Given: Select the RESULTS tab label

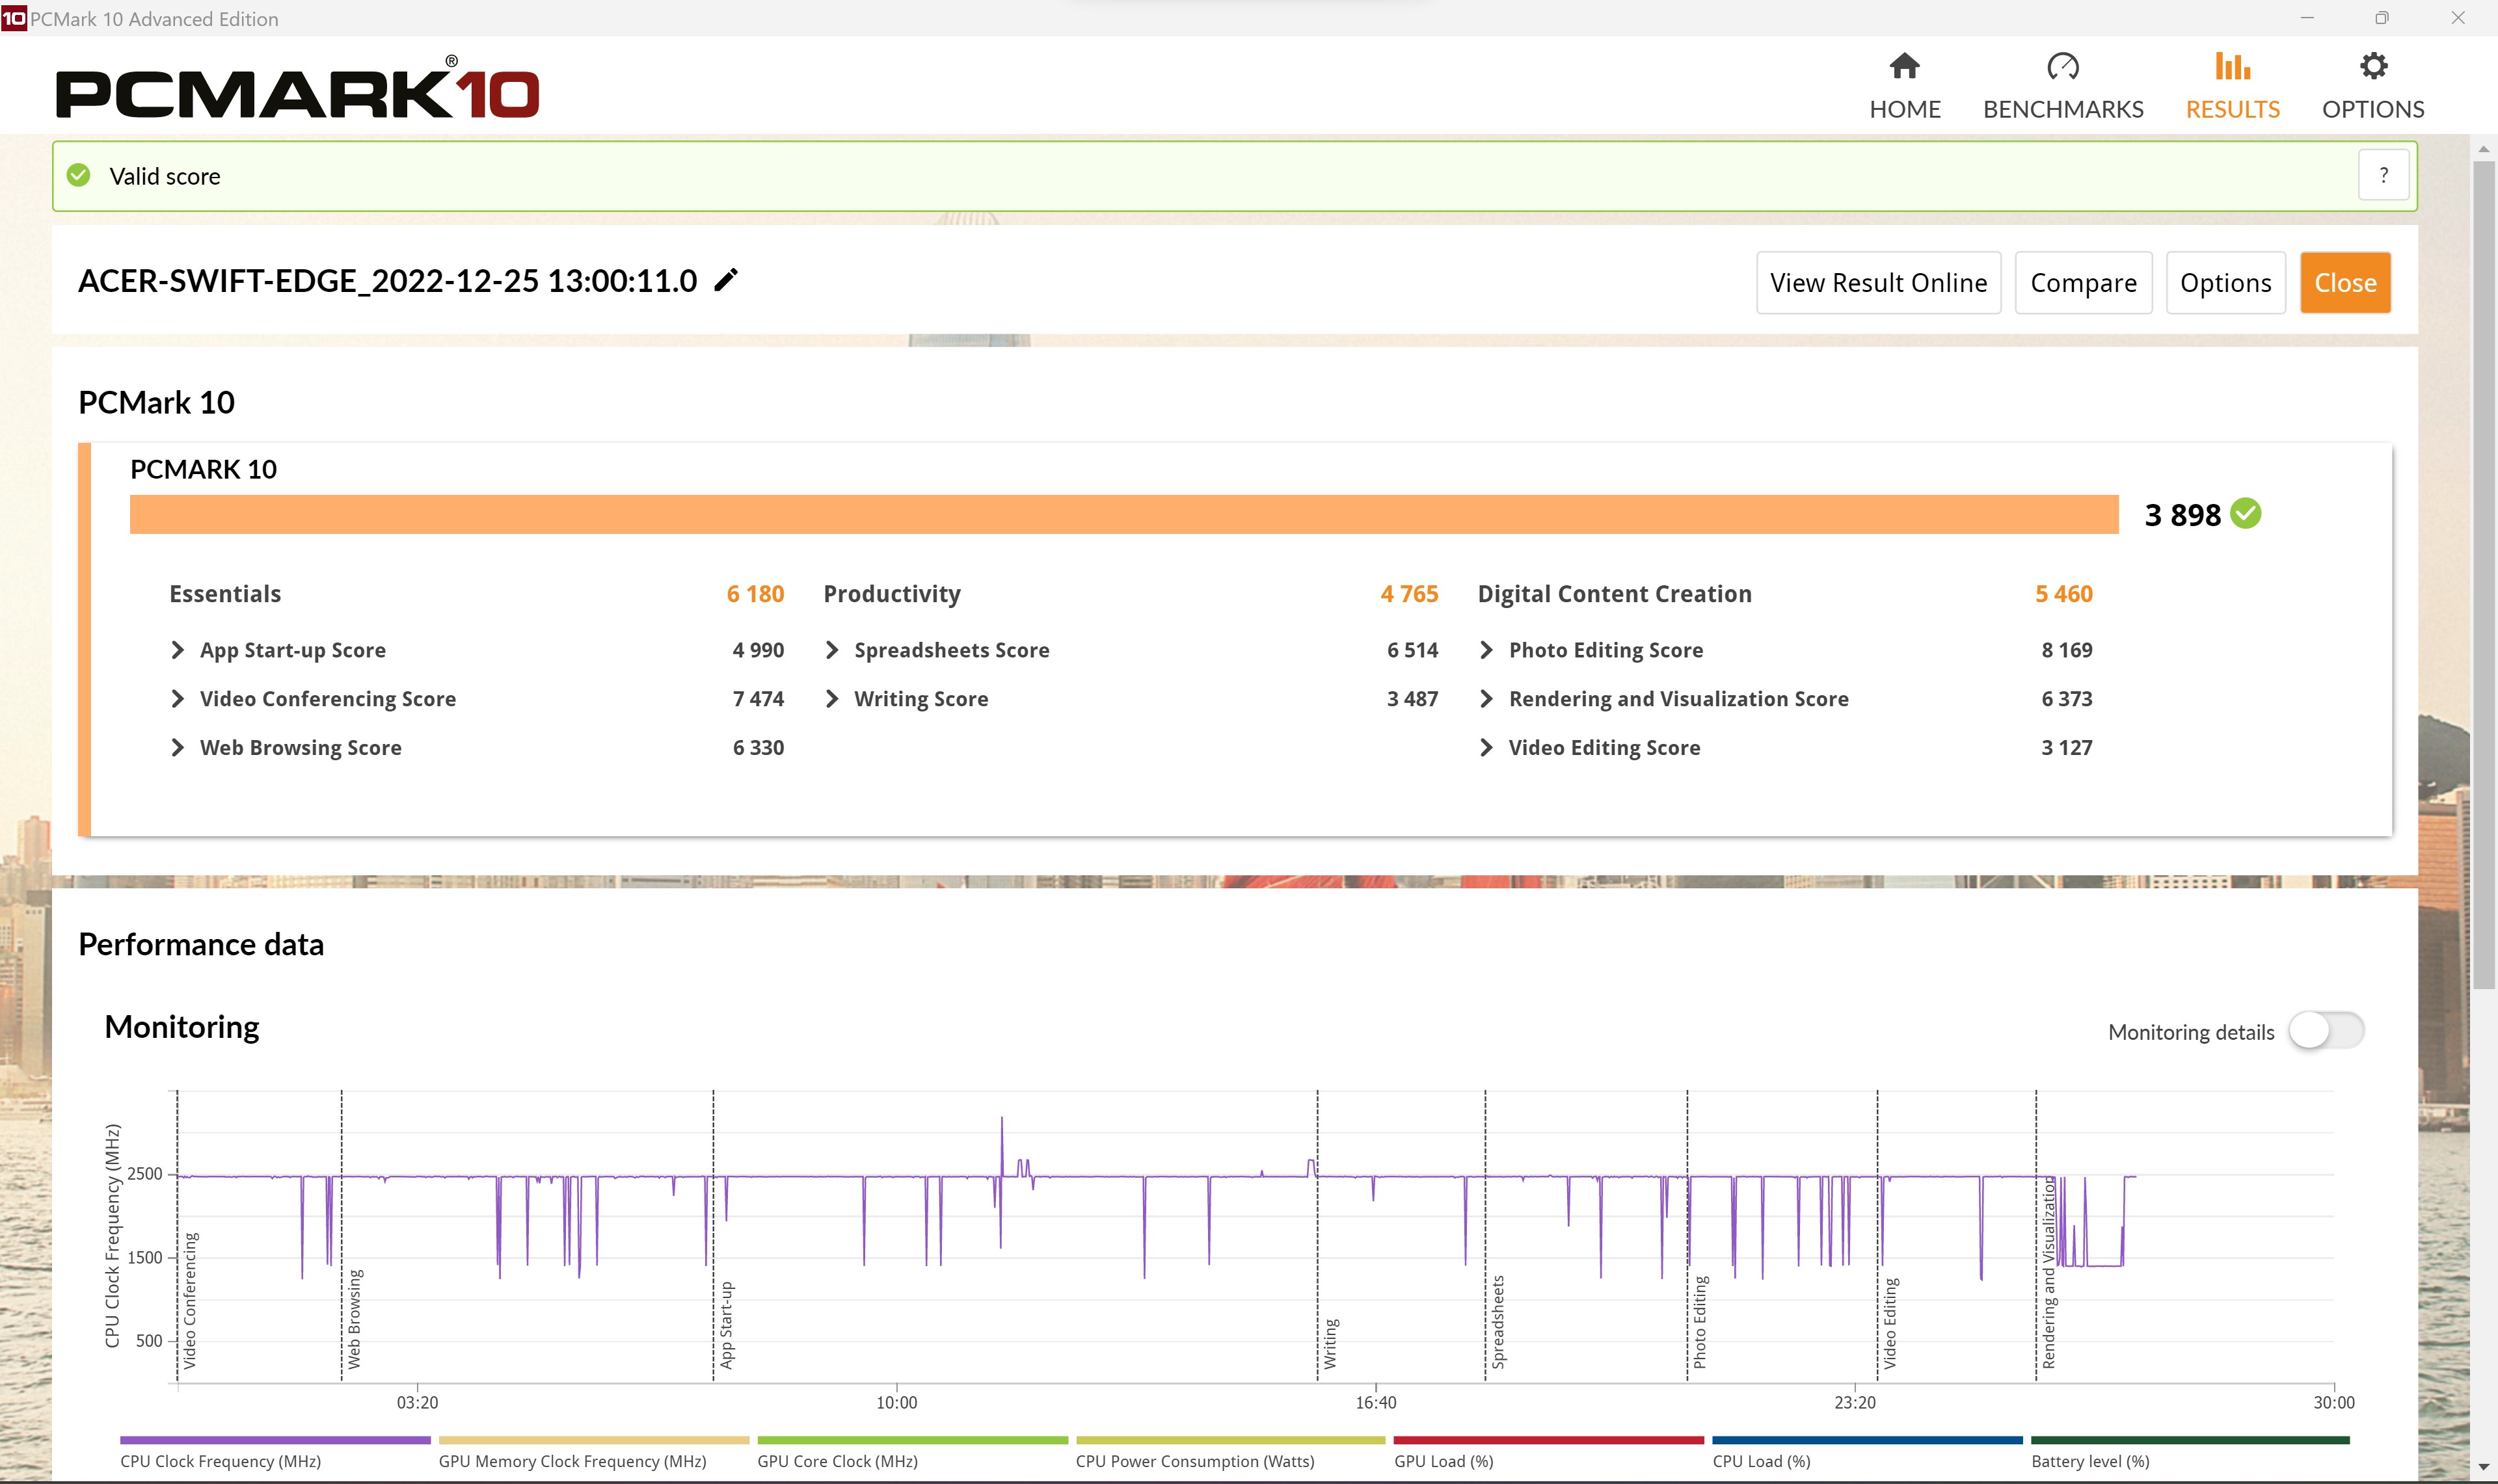Looking at the screenshot, I should coord(2232,109).
